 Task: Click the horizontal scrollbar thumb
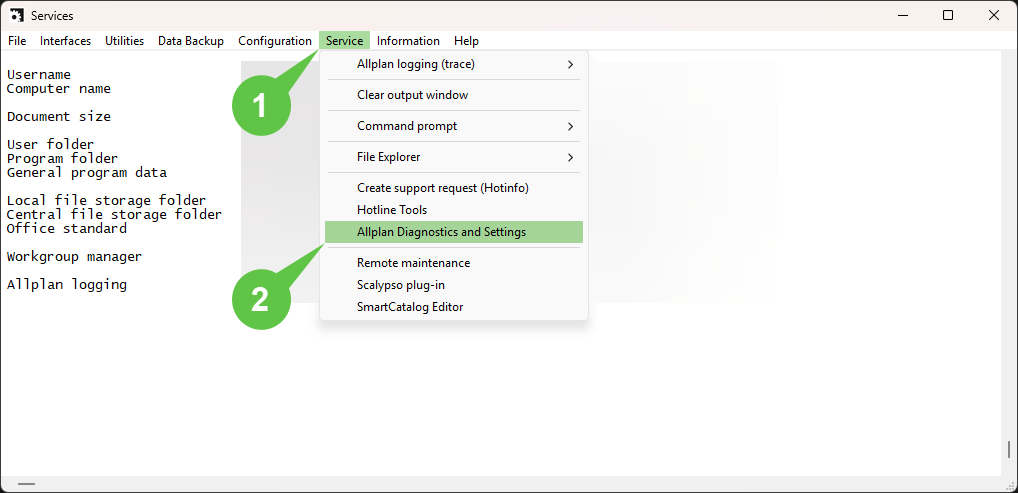coord(27,483)
